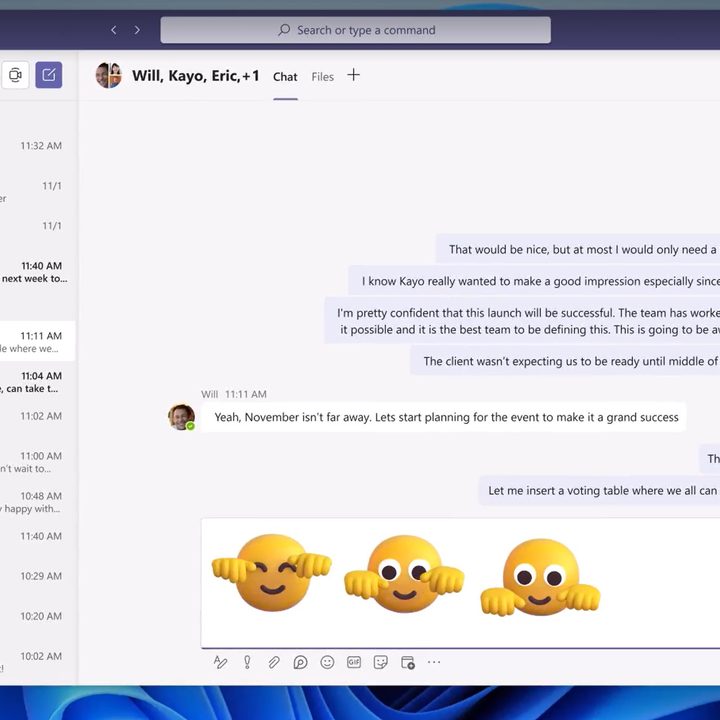Set delivery options exclamation icon

[x=247, y=662]
